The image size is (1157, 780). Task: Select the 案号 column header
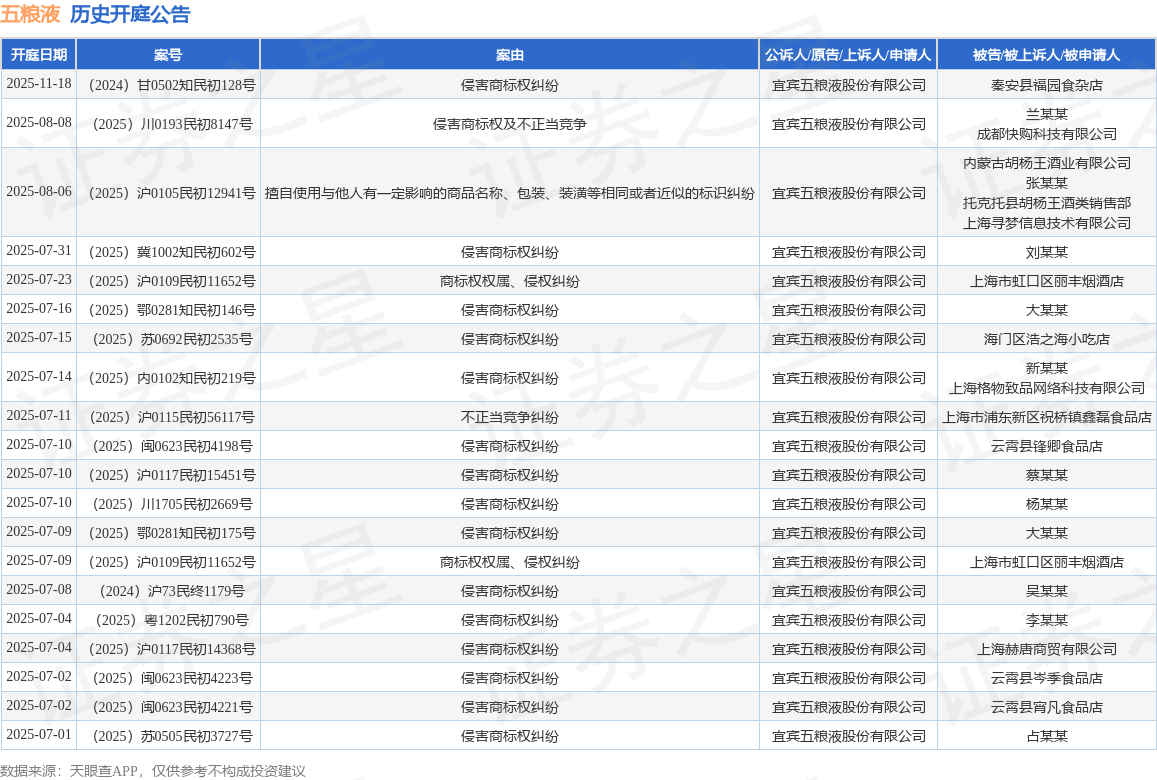(168, 55)
